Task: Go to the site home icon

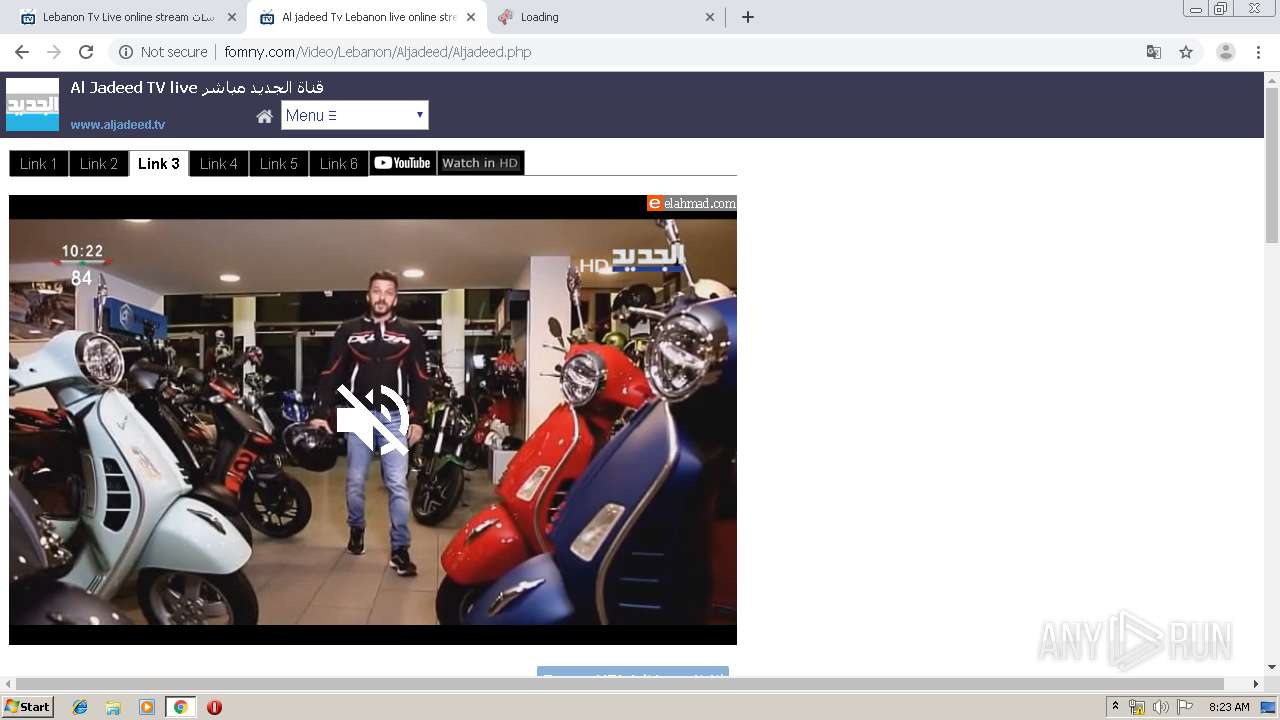Action: tap(264, 116)
